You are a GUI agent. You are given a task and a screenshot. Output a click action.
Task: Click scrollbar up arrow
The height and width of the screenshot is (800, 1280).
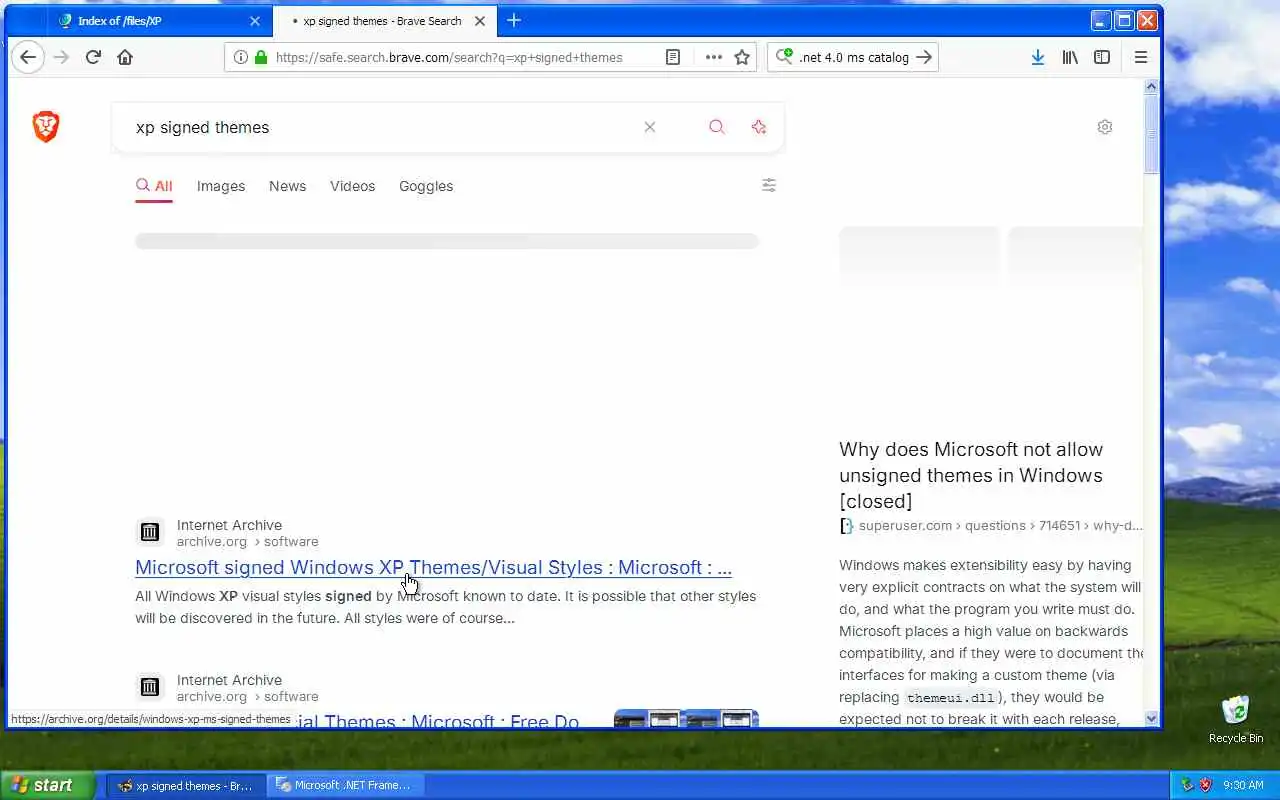1151,87
